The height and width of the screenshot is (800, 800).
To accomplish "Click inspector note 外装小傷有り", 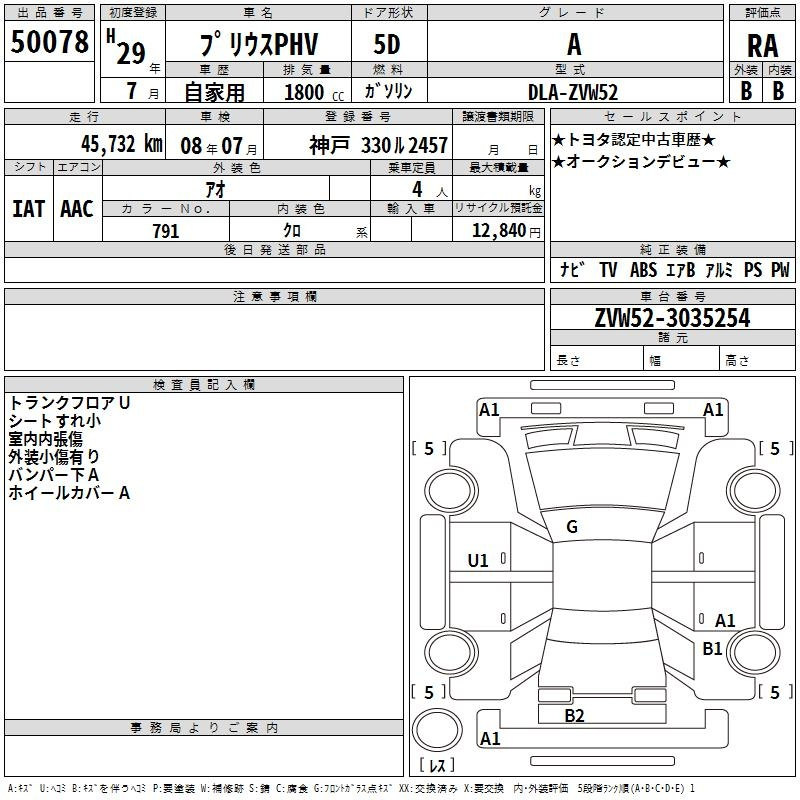I will (x=54, y=457).
